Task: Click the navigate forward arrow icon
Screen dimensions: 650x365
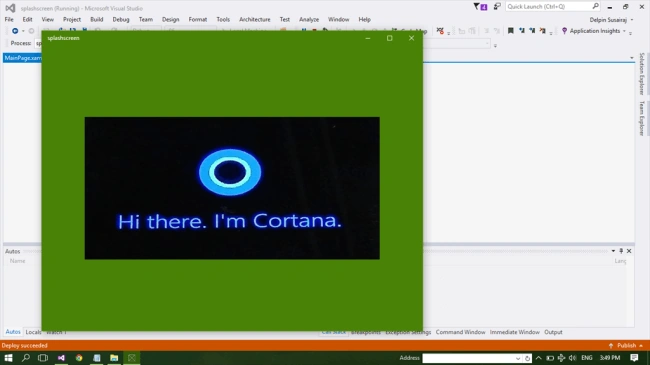Action: (x=31, y=31)
